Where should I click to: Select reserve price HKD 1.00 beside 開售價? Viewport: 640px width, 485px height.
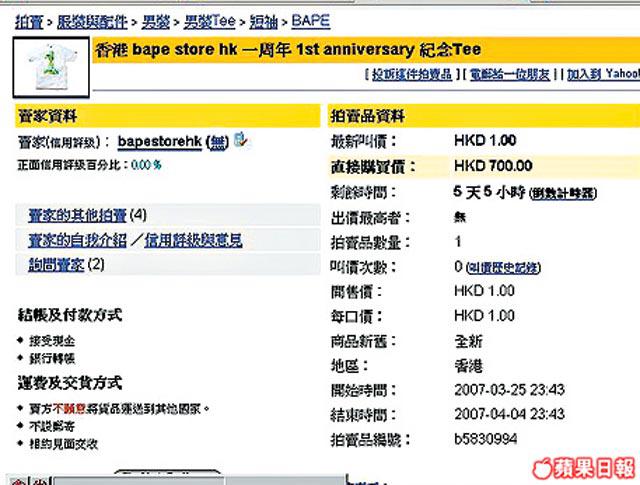pyautogui.click(x=484, y=291)
